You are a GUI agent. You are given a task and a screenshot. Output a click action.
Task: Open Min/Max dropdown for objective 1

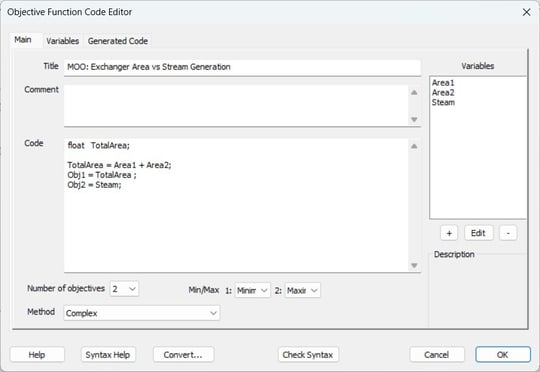252,290
